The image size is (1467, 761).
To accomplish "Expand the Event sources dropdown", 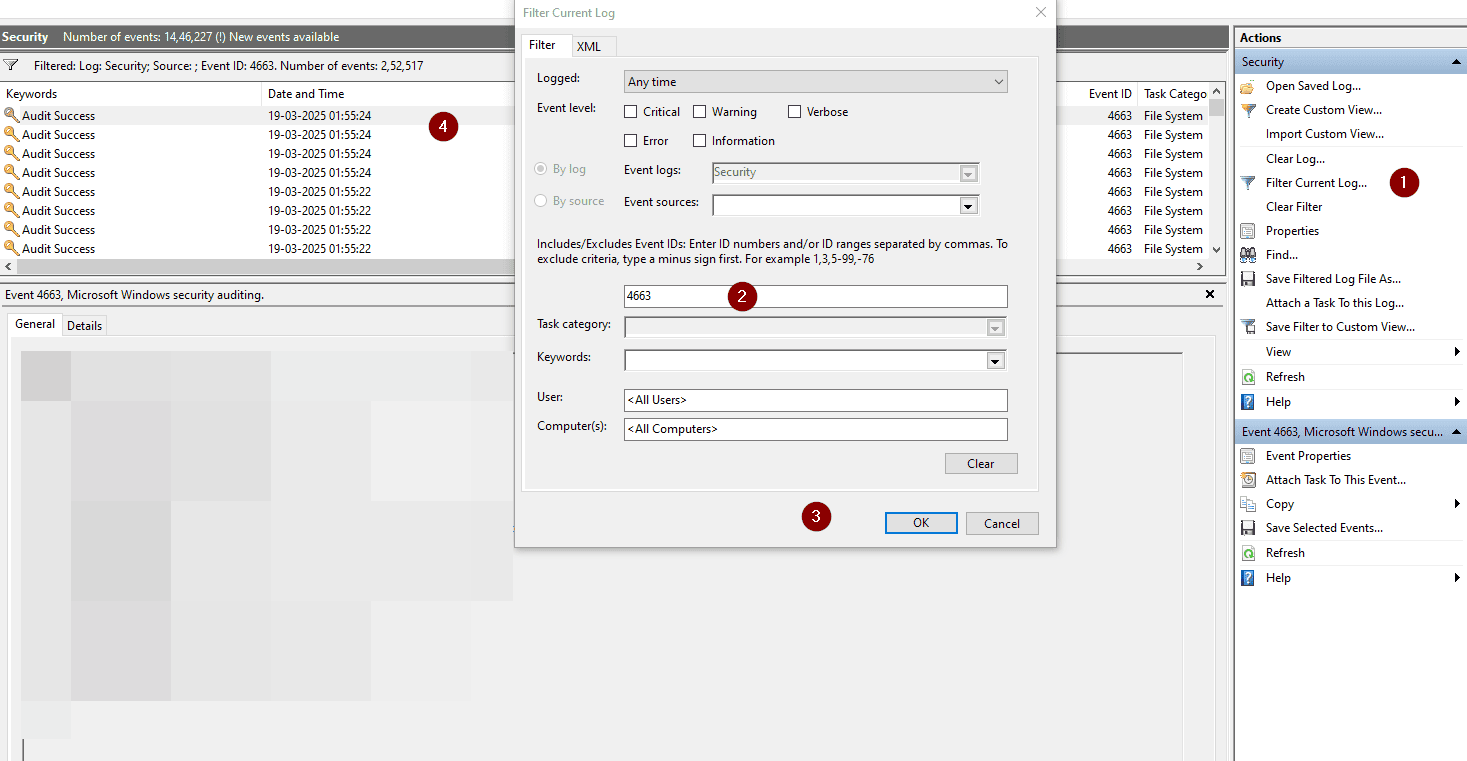I will tap(967, 206).
